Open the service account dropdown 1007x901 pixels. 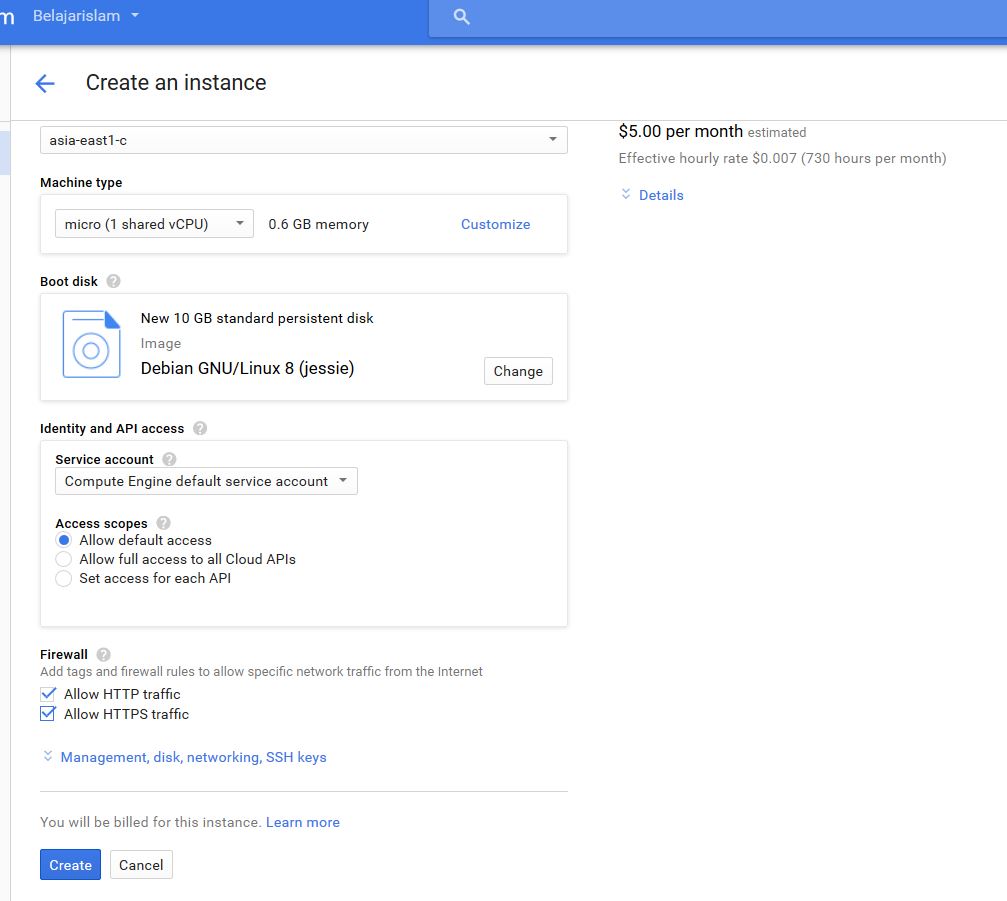[345, 480]
